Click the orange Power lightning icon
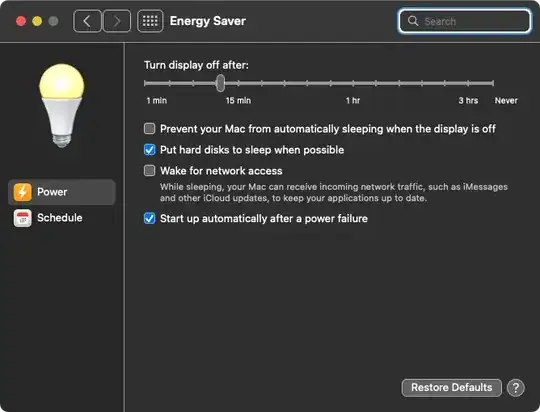The height and width of the screenshot is (412, 540). (23, 192)
